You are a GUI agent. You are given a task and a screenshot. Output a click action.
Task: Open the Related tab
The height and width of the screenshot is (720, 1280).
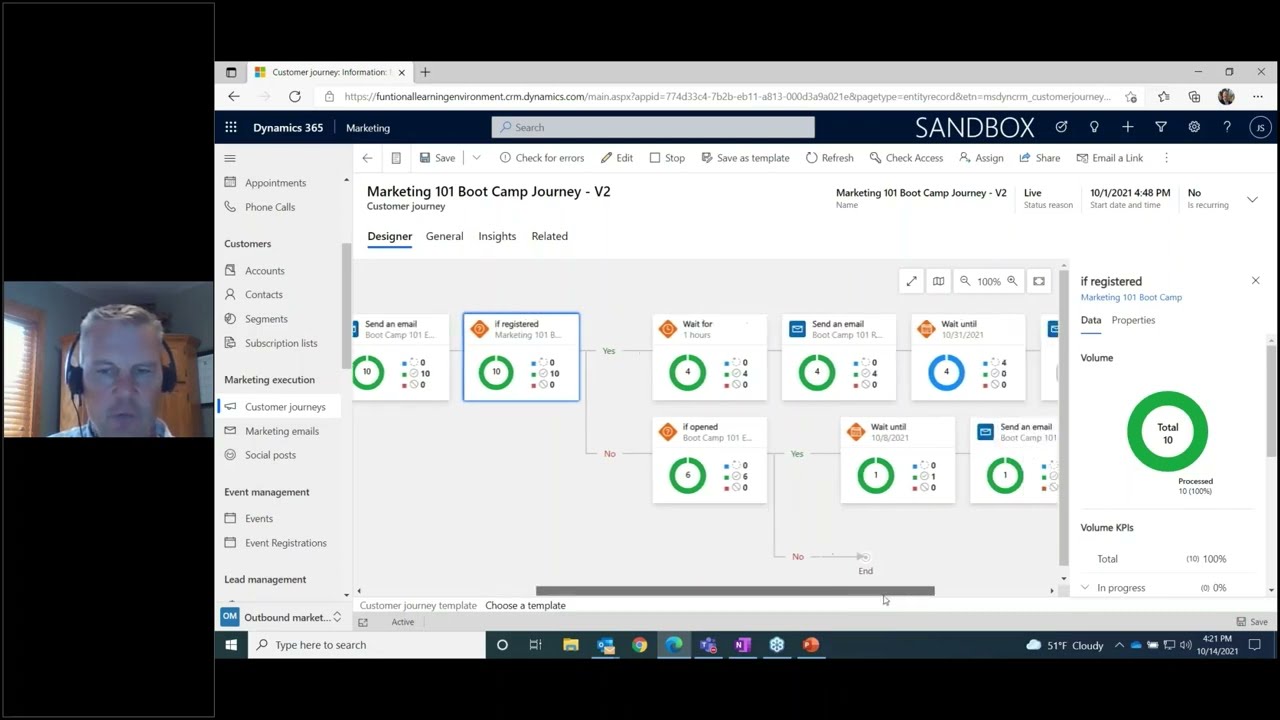click(x=549, y=236)
